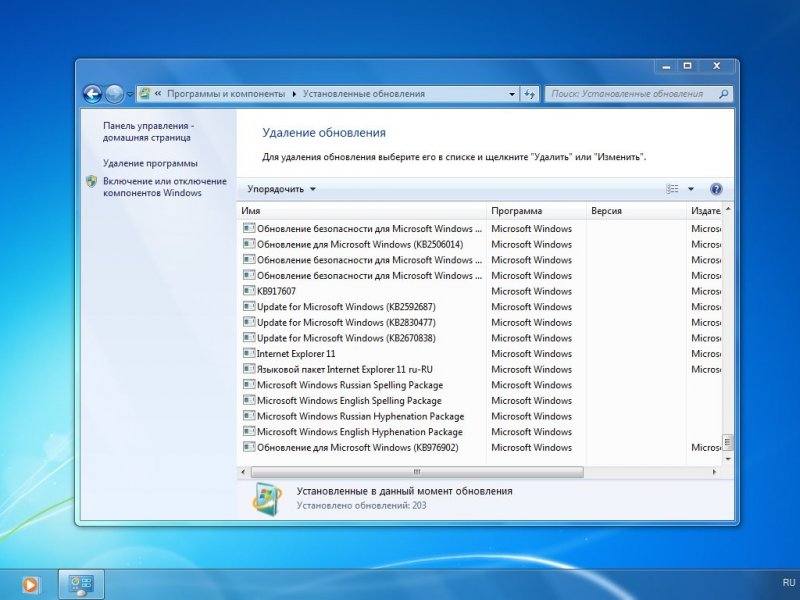Click icon of the KB976902 update row

249,447
